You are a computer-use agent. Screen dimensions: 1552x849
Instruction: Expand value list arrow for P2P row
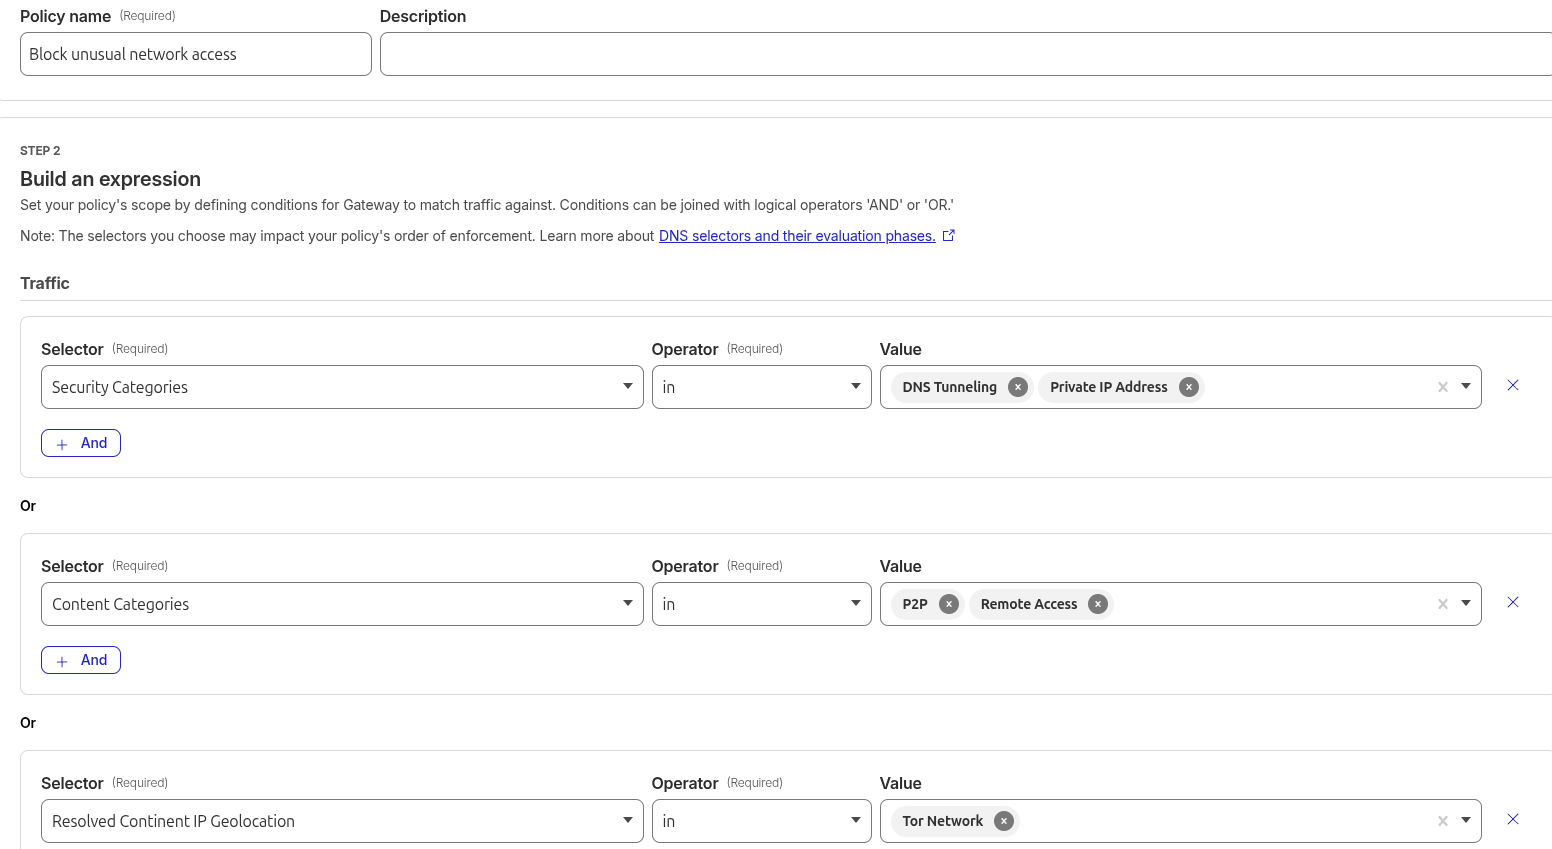click(x=1466, y=604)
